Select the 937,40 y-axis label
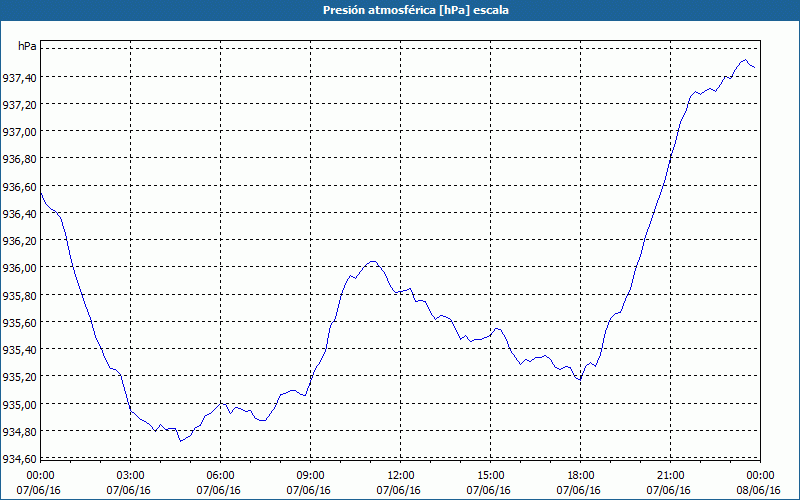Viewport: 800px width, 500px height. coord(19,78)
